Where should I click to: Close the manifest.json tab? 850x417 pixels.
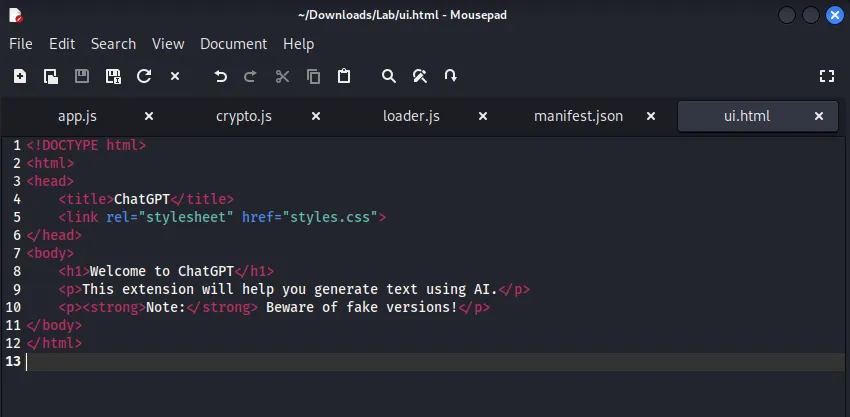[x=651, y=116]
